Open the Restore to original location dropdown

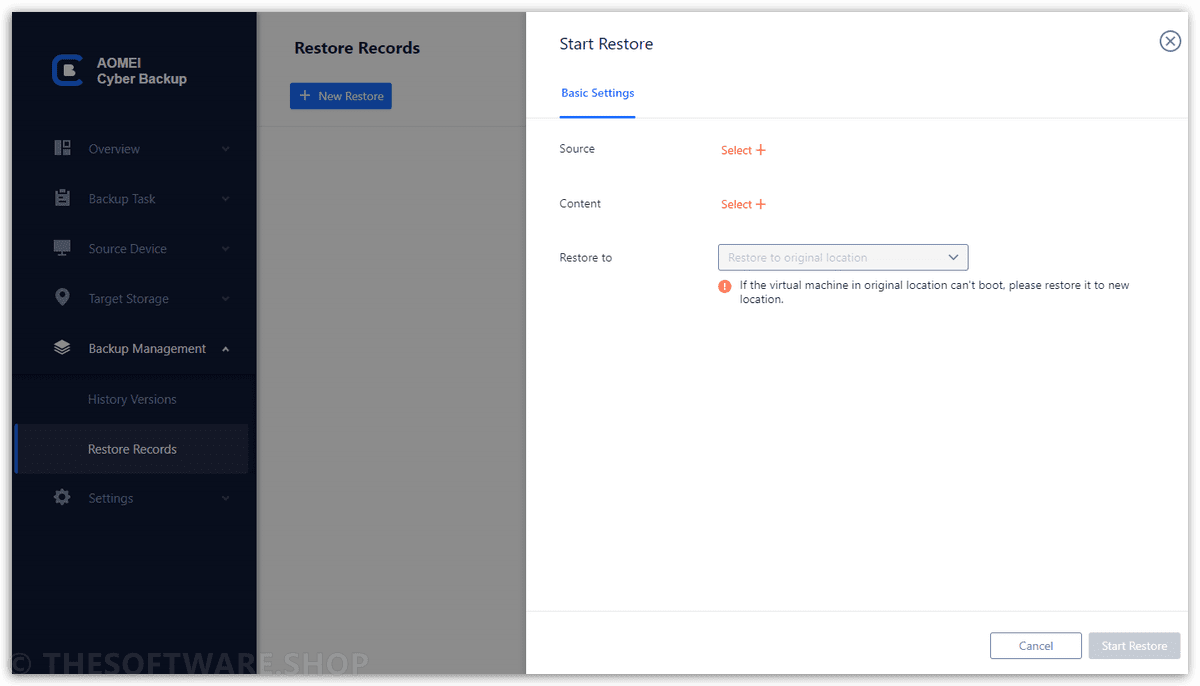pos(843,257)
